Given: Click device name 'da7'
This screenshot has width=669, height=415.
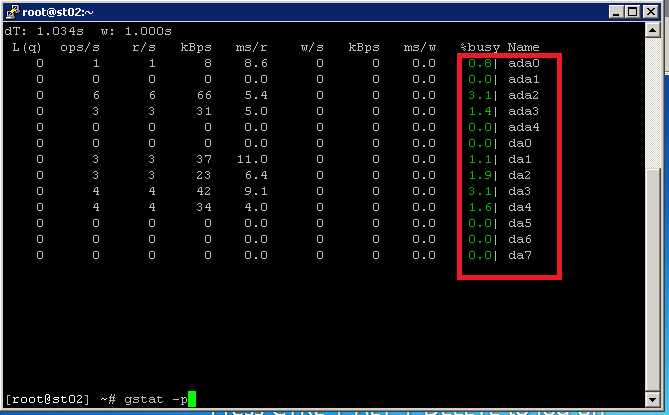Looking at the screenshot, I should (520, 255).
